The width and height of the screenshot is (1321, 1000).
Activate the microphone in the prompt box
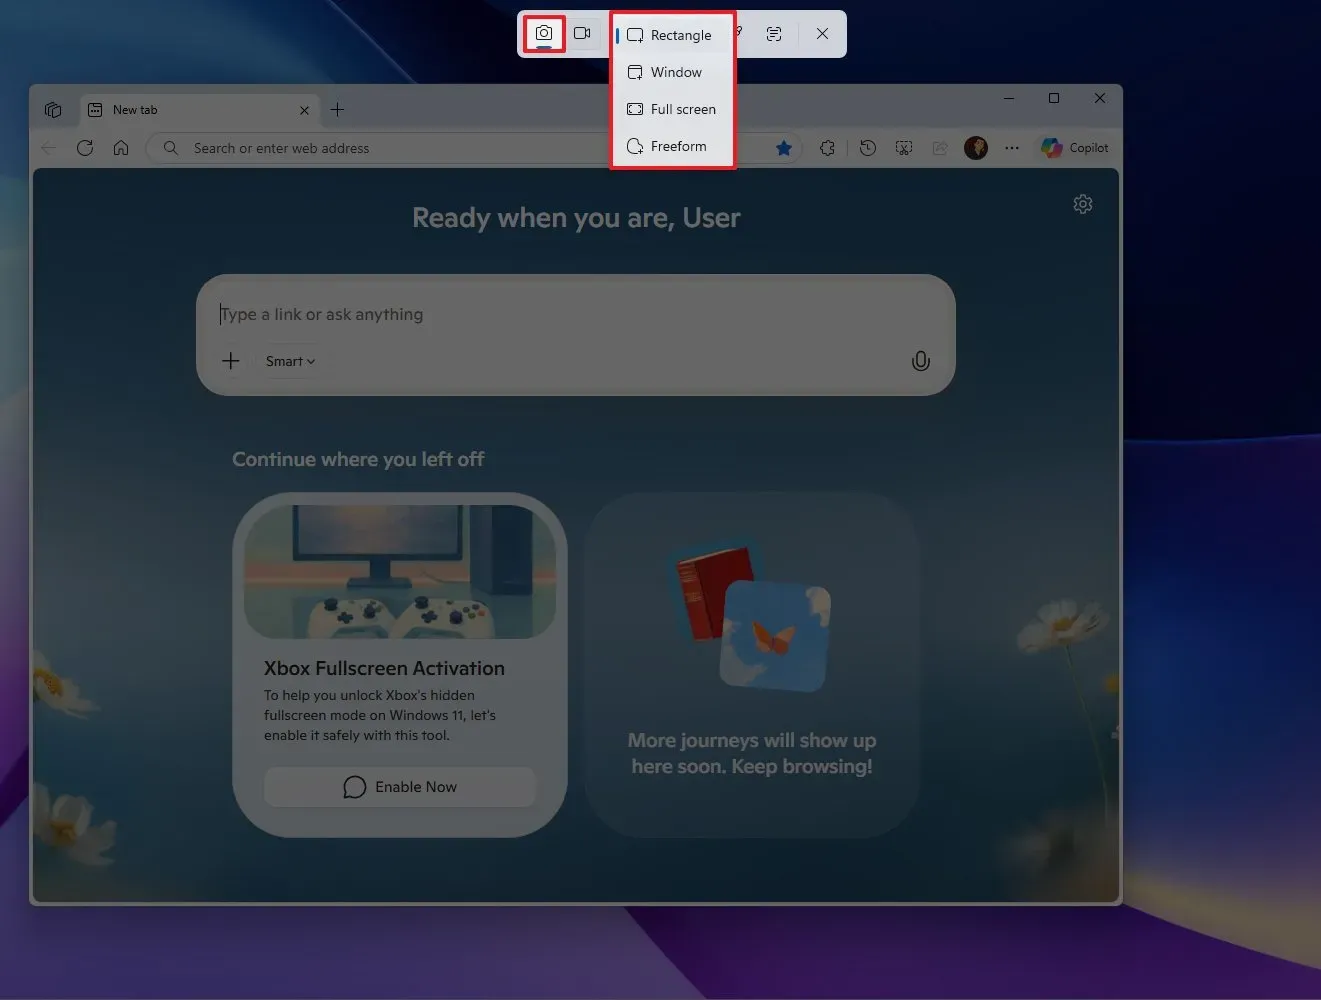[921, 361]
